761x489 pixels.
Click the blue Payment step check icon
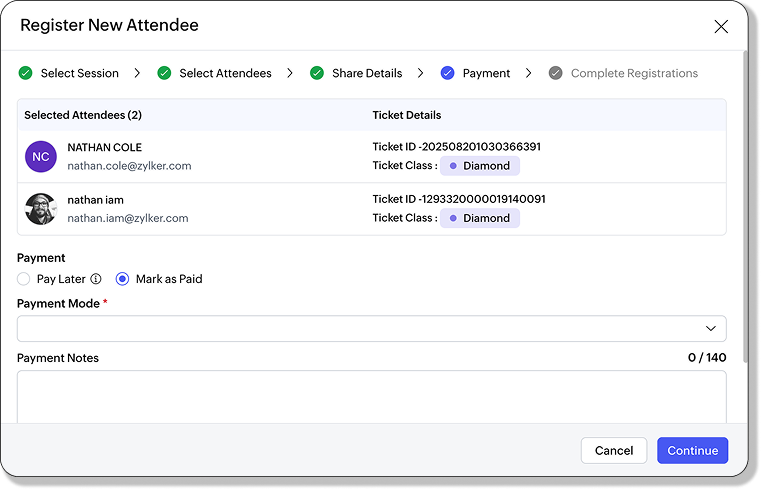coord(447,73)
